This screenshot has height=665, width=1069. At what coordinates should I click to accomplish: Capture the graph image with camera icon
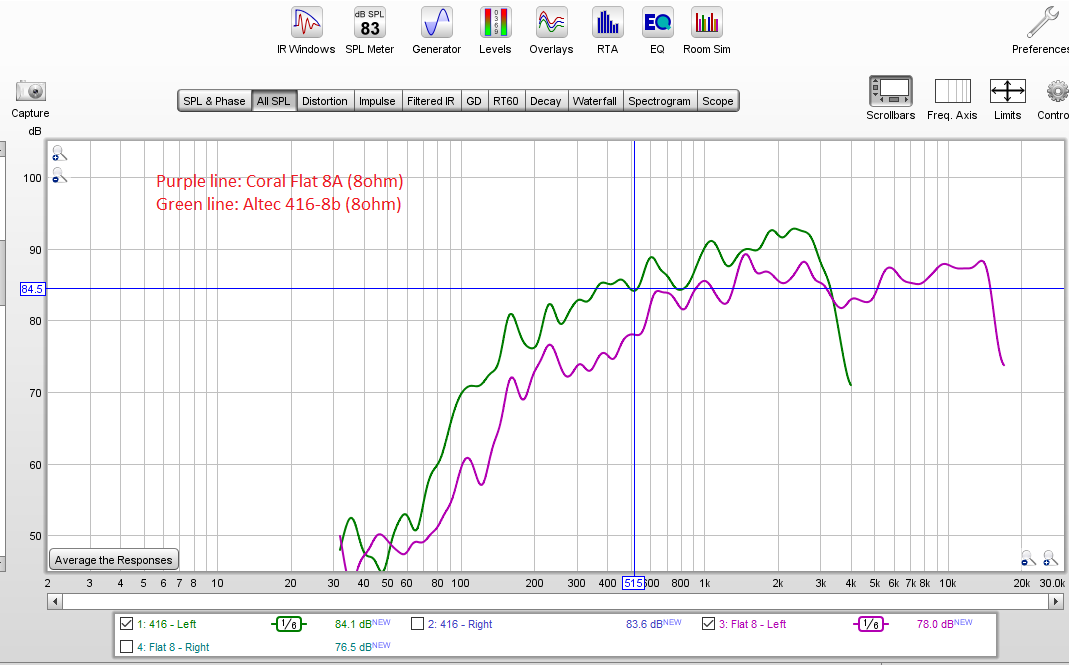[31, 99]
